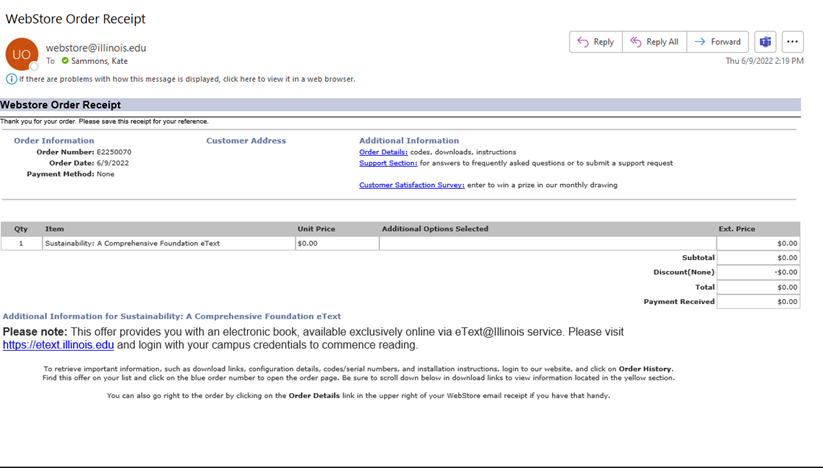Click the Discount(None) label
823x468 pixels.
(683, 272)
